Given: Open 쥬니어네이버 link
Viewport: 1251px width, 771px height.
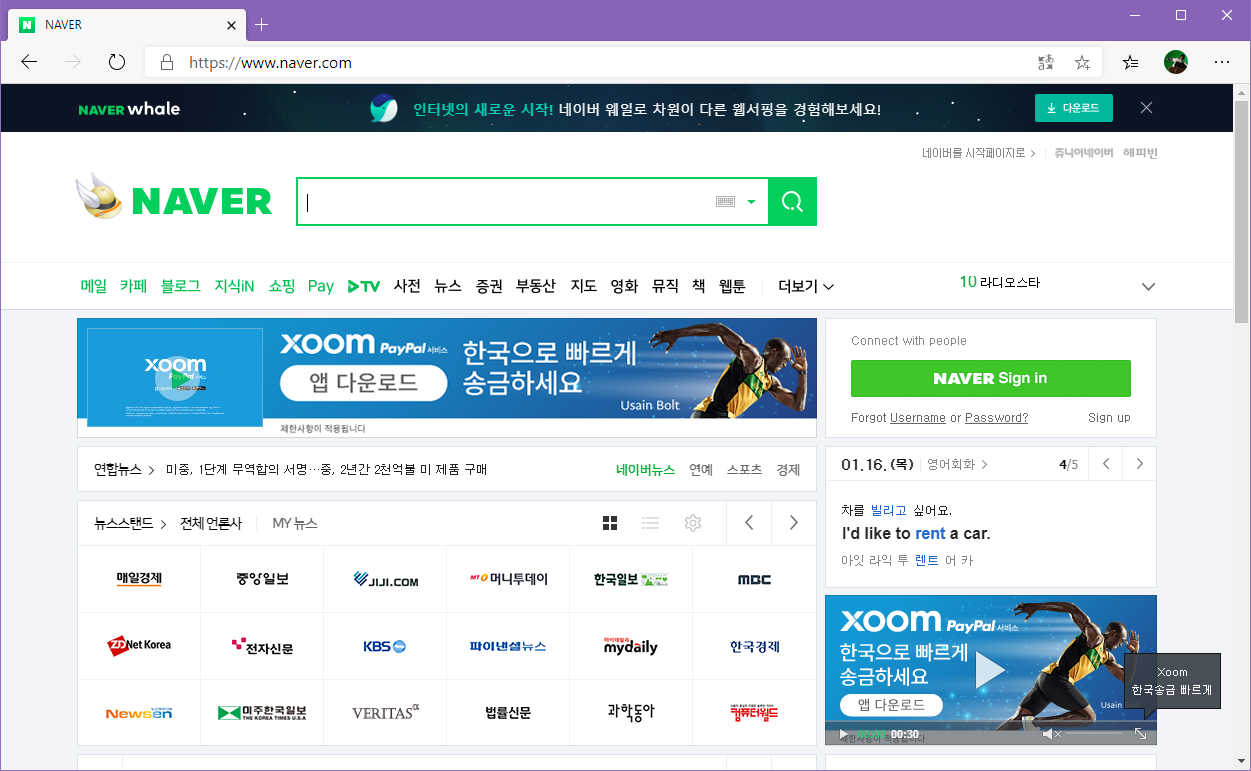Looking at the screenshot, I should coord(1084,153).
